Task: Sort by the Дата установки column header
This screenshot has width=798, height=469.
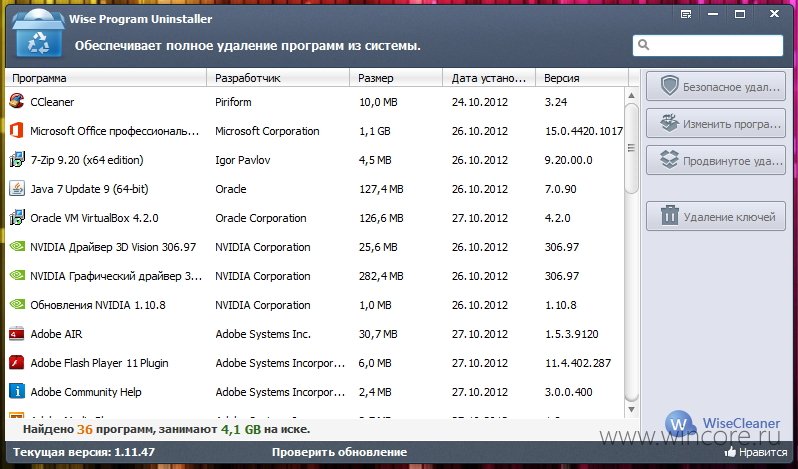Action: tap(489, 78)
